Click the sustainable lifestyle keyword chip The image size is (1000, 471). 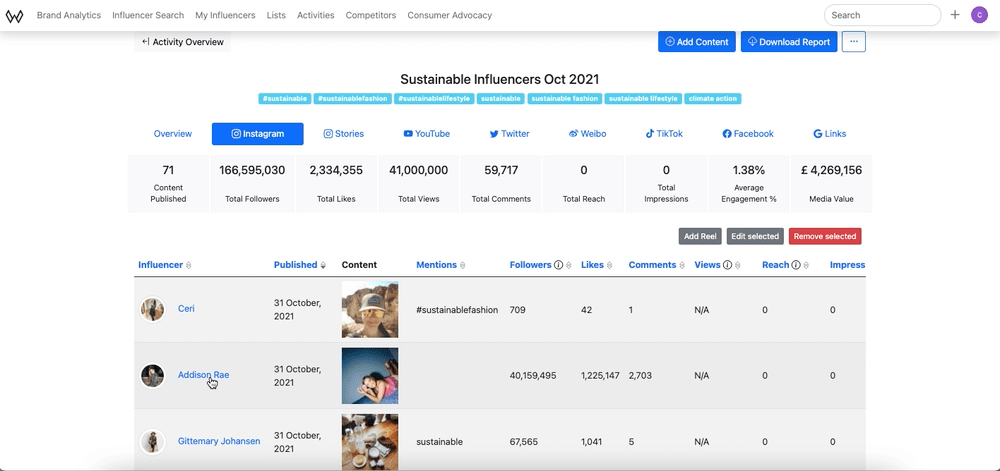[x=643, y=99]
